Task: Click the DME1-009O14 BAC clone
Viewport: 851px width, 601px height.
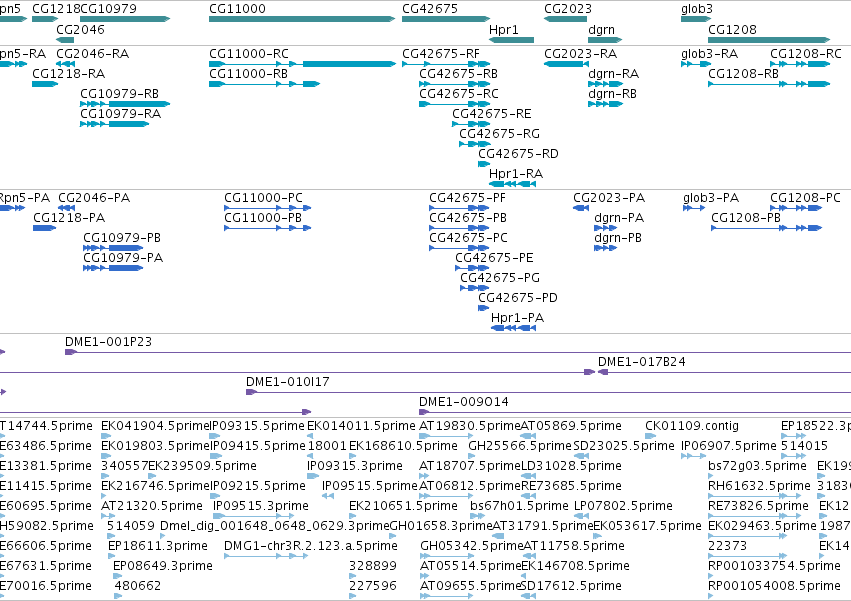Action: 464,402
